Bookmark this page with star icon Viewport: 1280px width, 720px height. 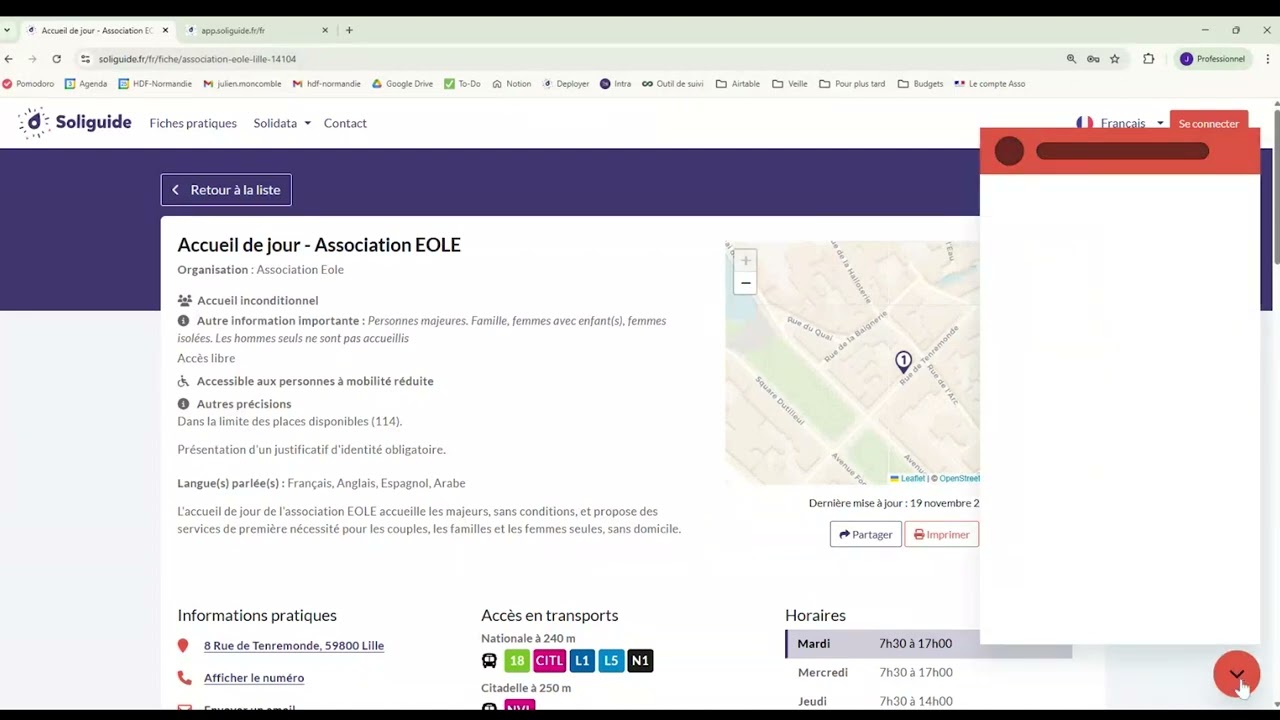[1114, 59]
